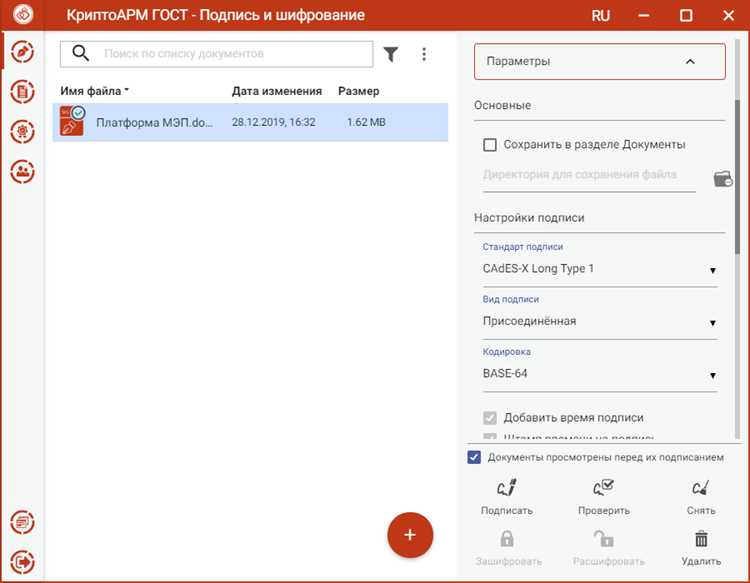Click the disabled Зашифровать lock button
Image resolution: width=750 pixels, height=583 pixels.
(508, 548)
